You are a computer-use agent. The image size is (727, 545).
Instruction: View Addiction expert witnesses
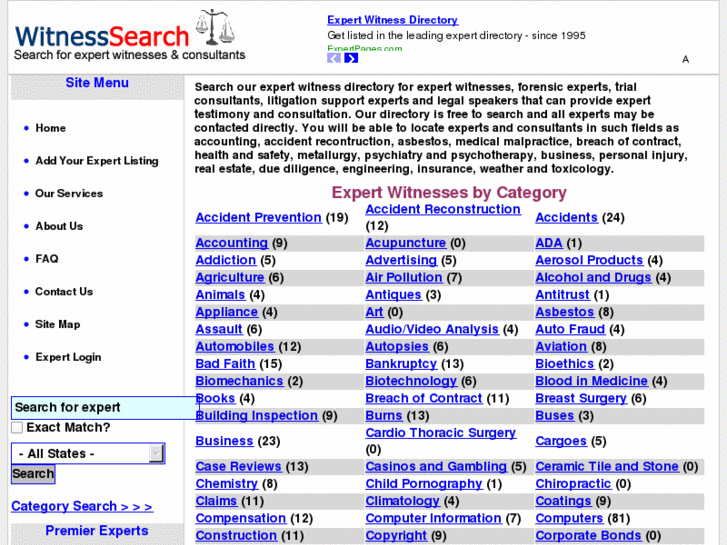point(226,260)
